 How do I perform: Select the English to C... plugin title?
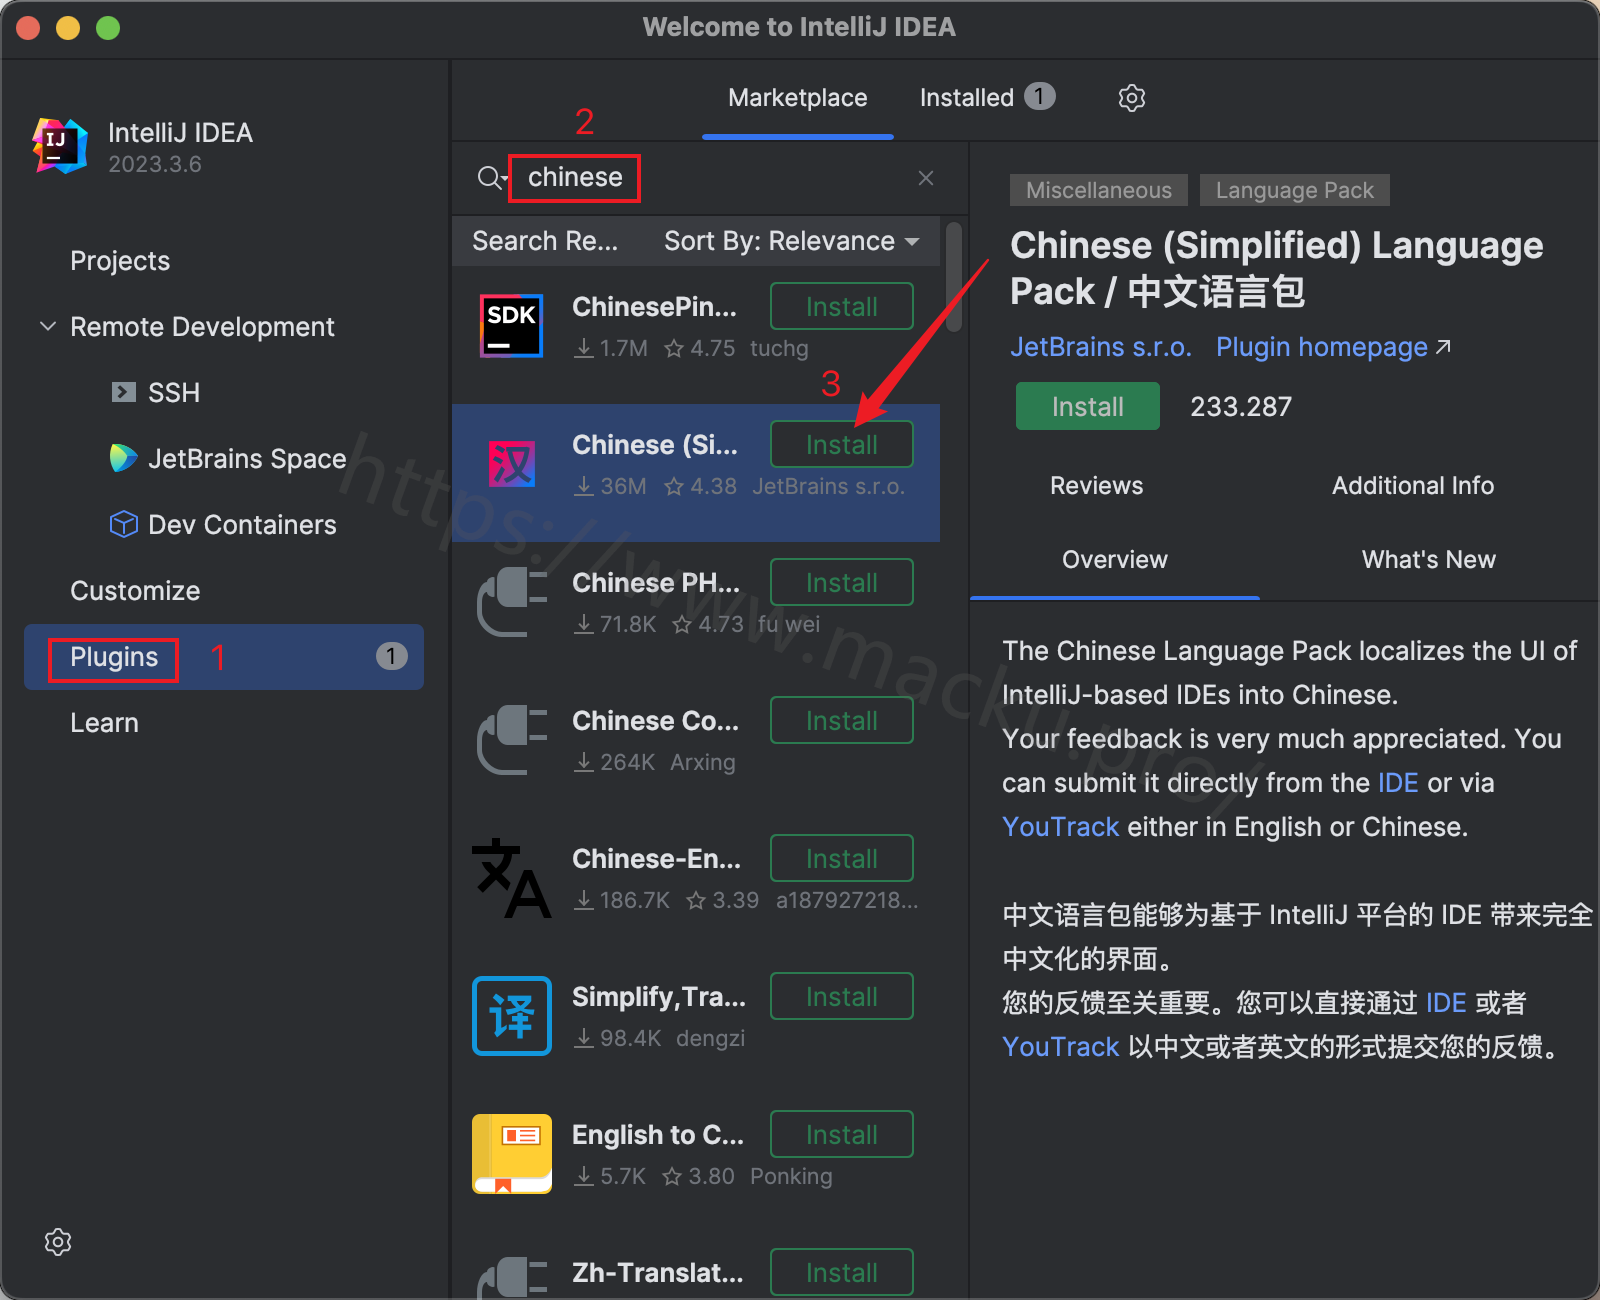(x=658, y=1135)
